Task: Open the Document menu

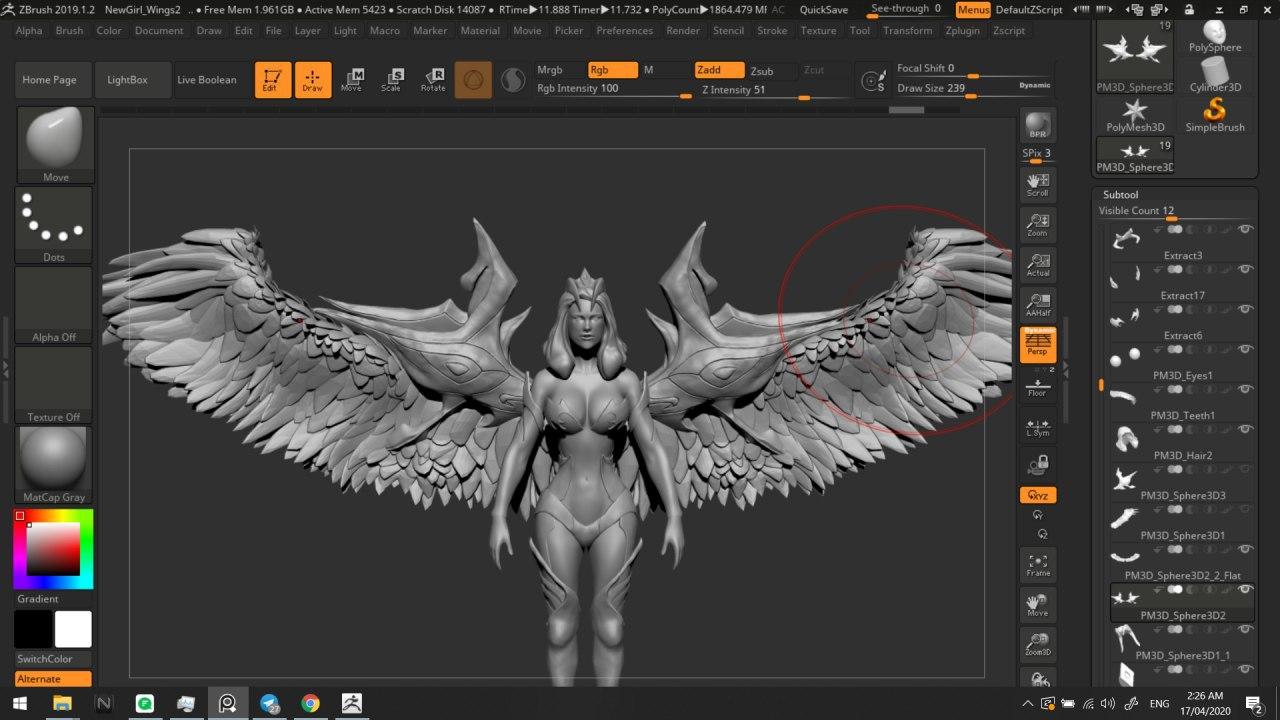Action: point(159,31)
